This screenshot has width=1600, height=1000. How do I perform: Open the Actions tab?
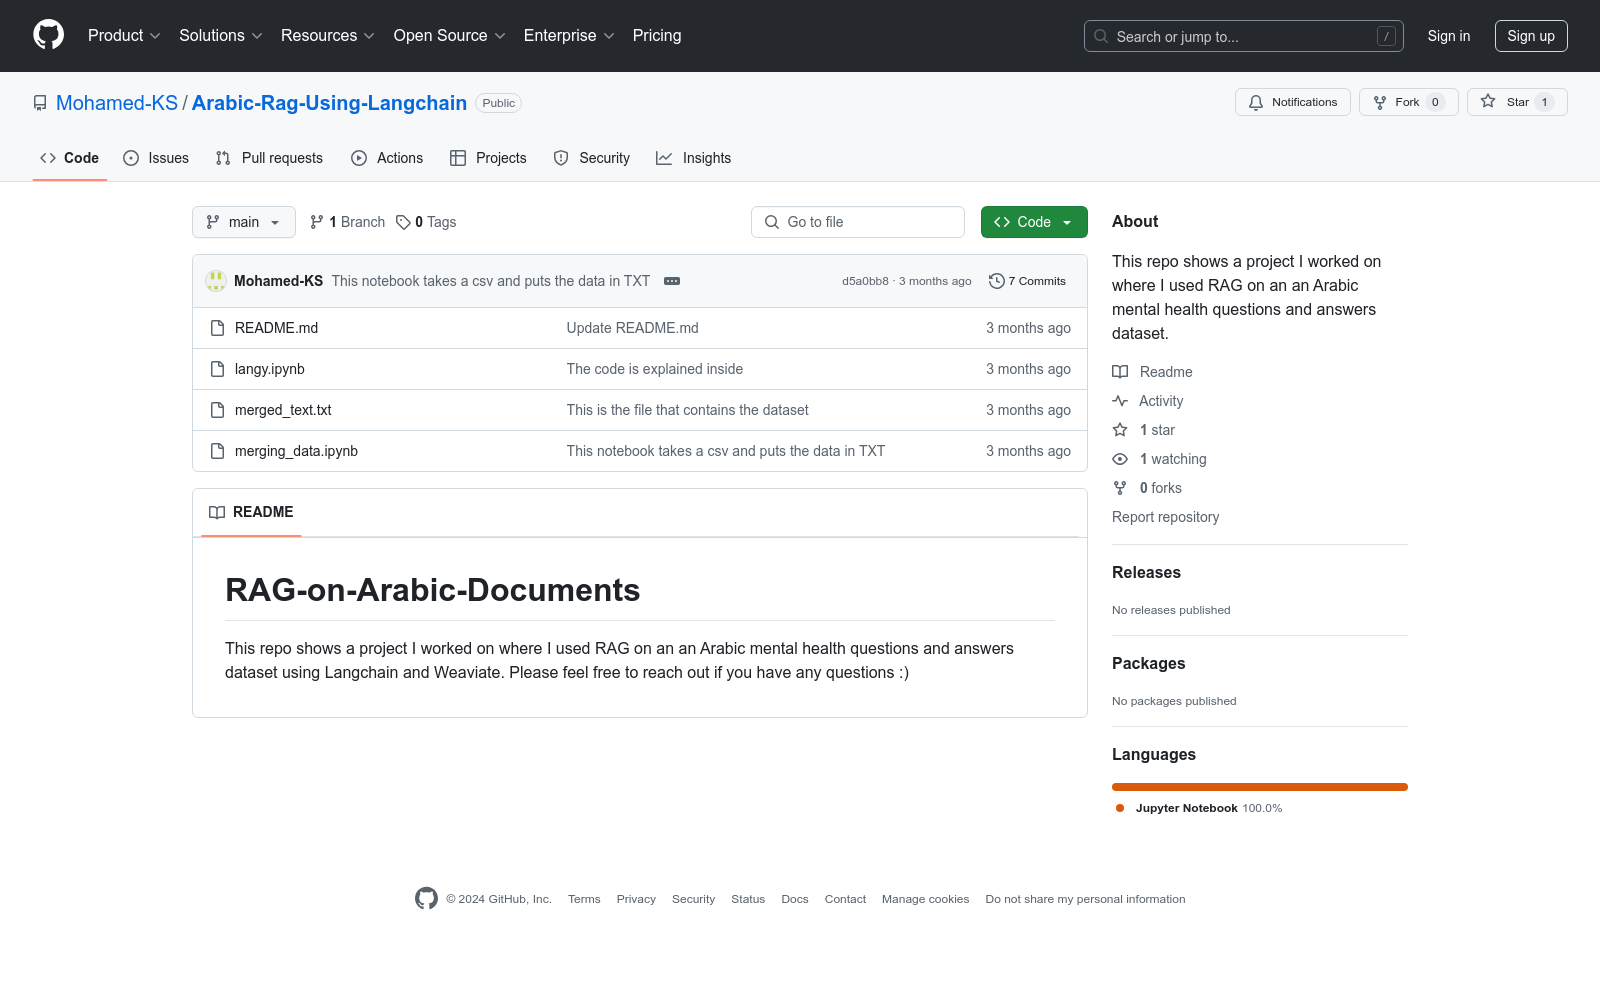(387, 158)
